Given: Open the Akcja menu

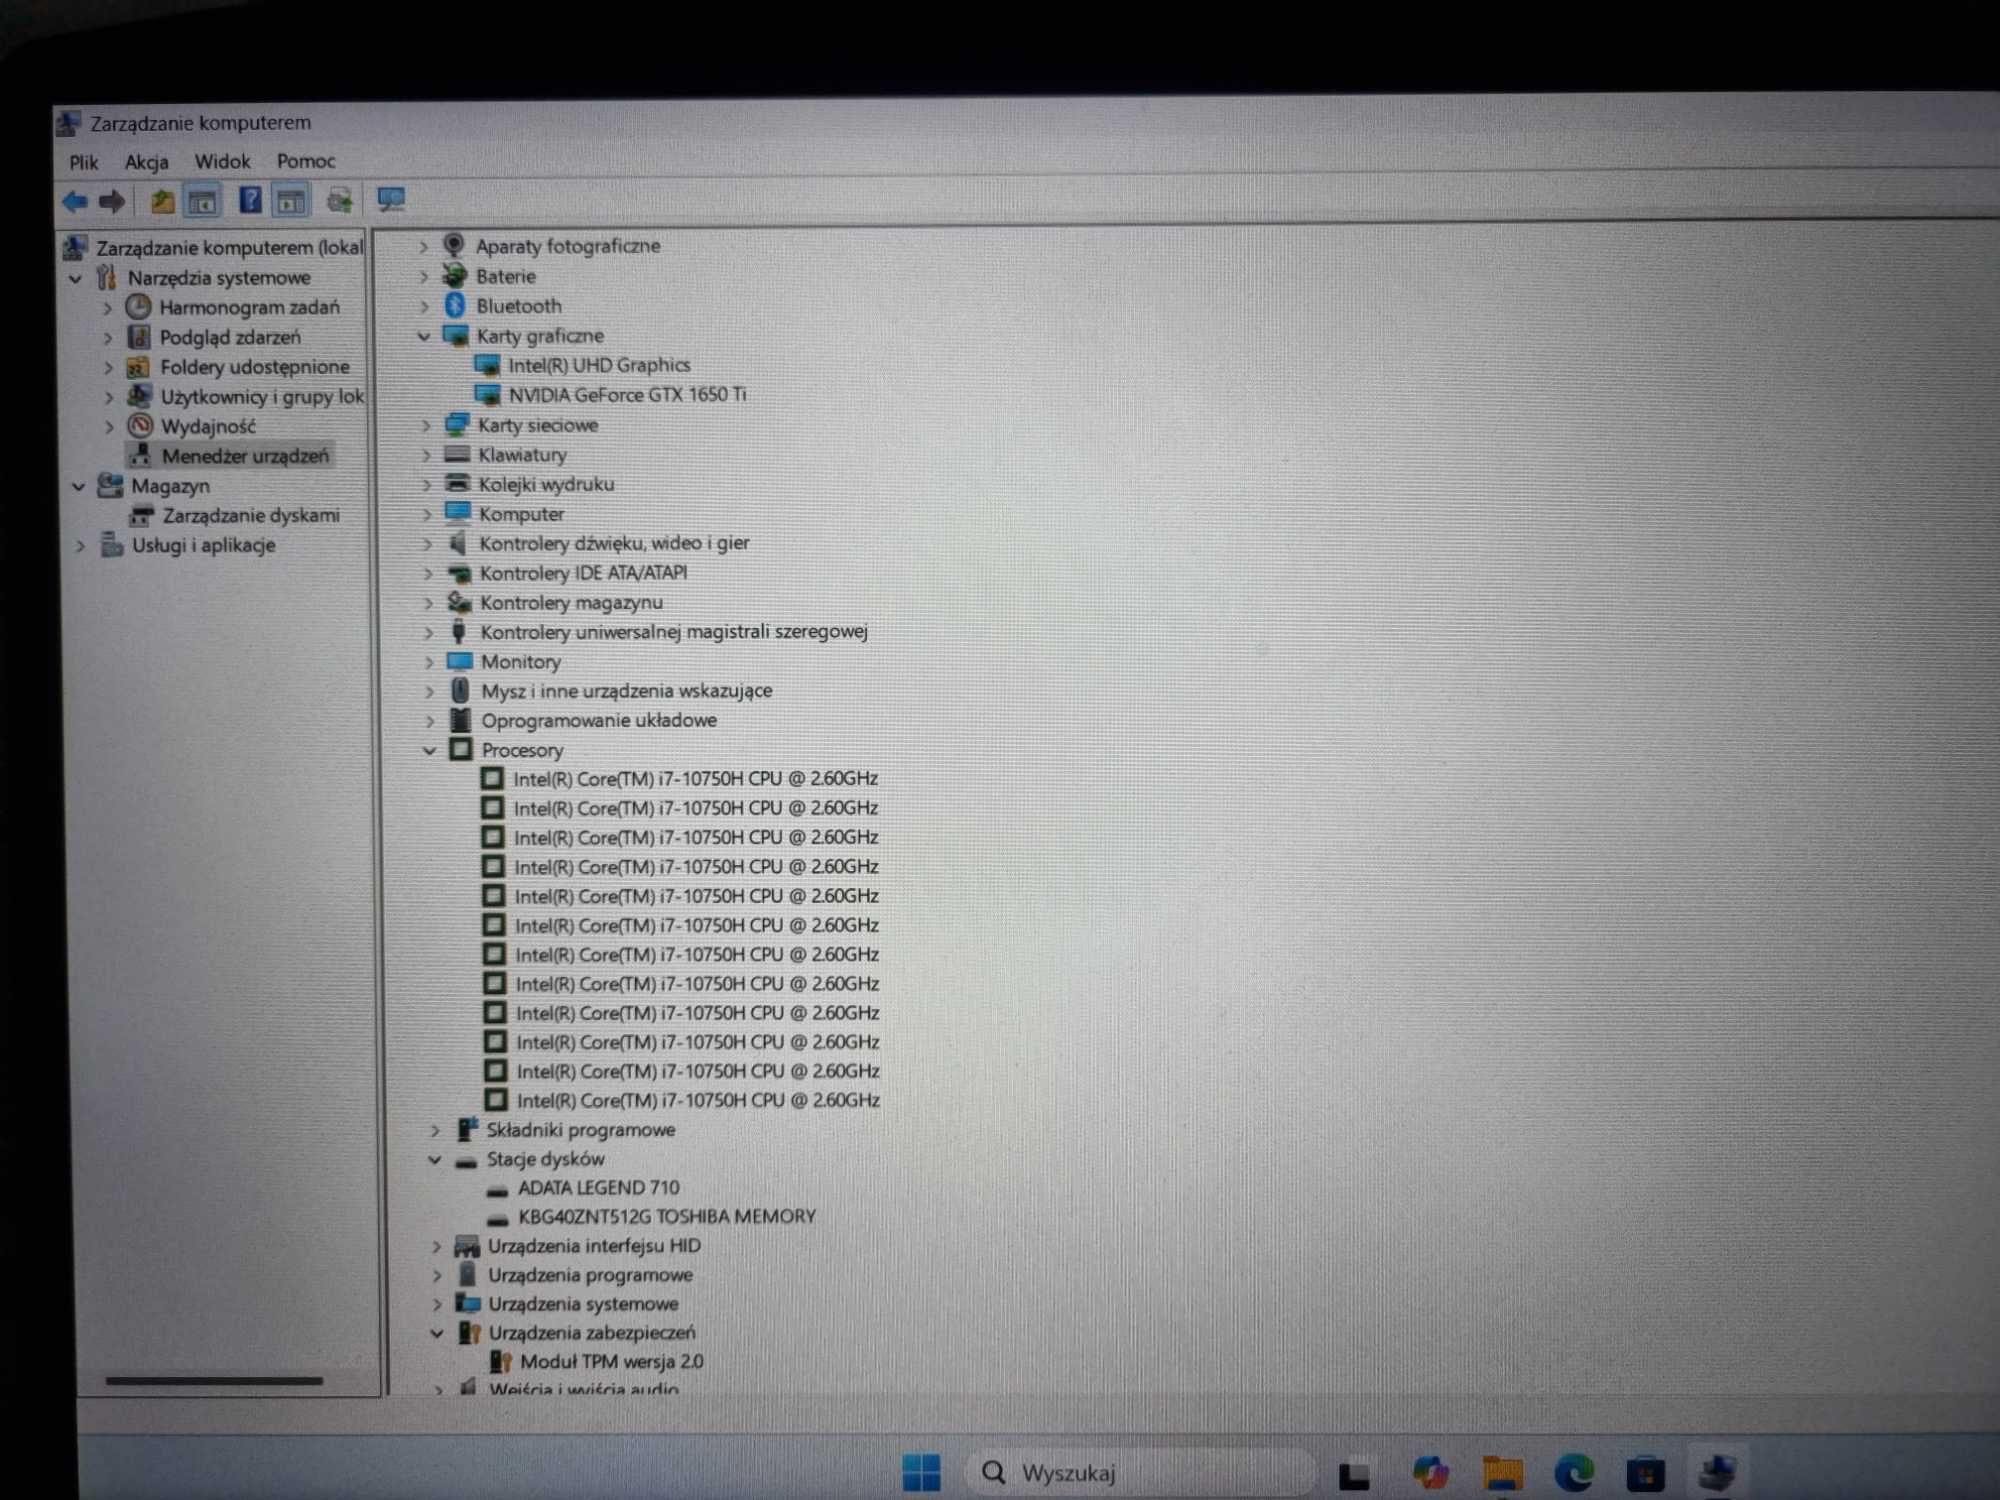Looking at the screenshot, I should pyautogui.click(x=146, y=162).
